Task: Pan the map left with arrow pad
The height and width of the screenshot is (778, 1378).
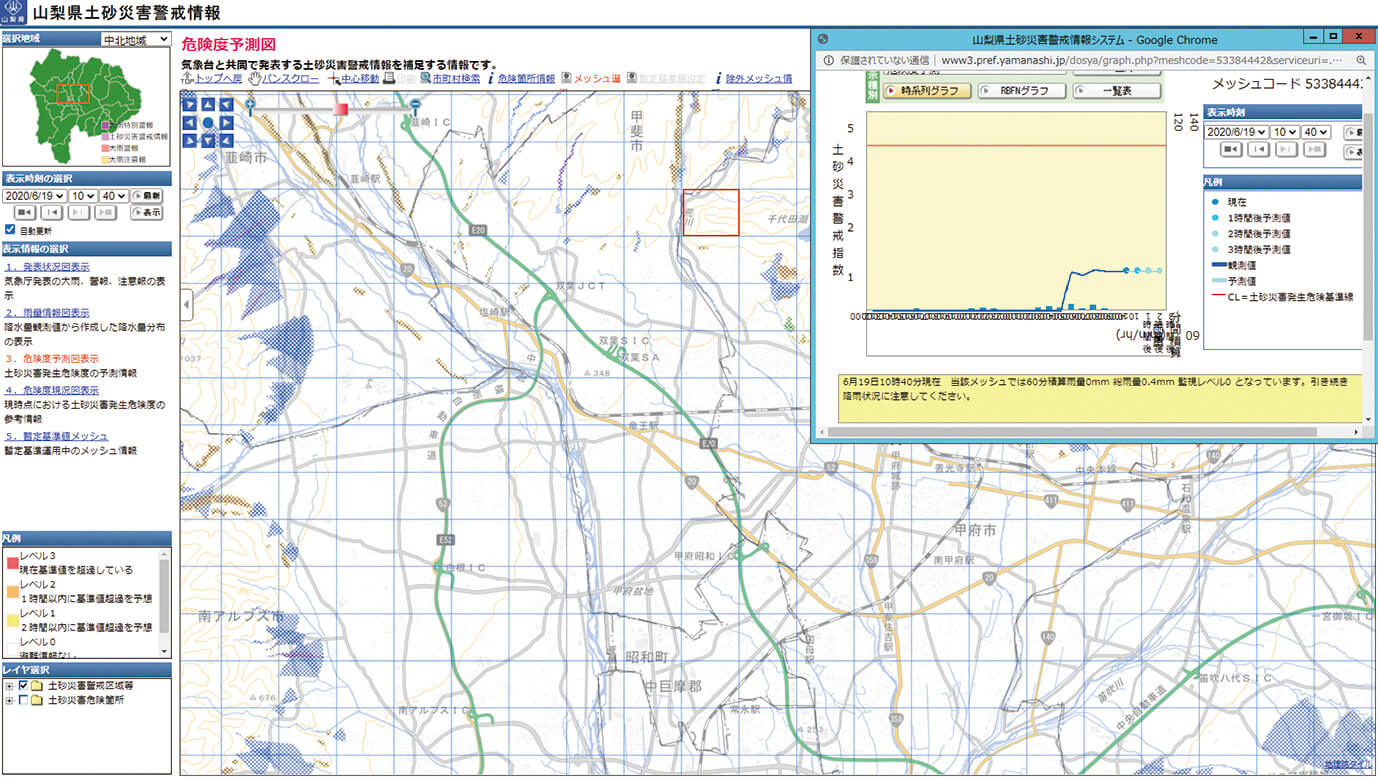Action: [190, 123]
